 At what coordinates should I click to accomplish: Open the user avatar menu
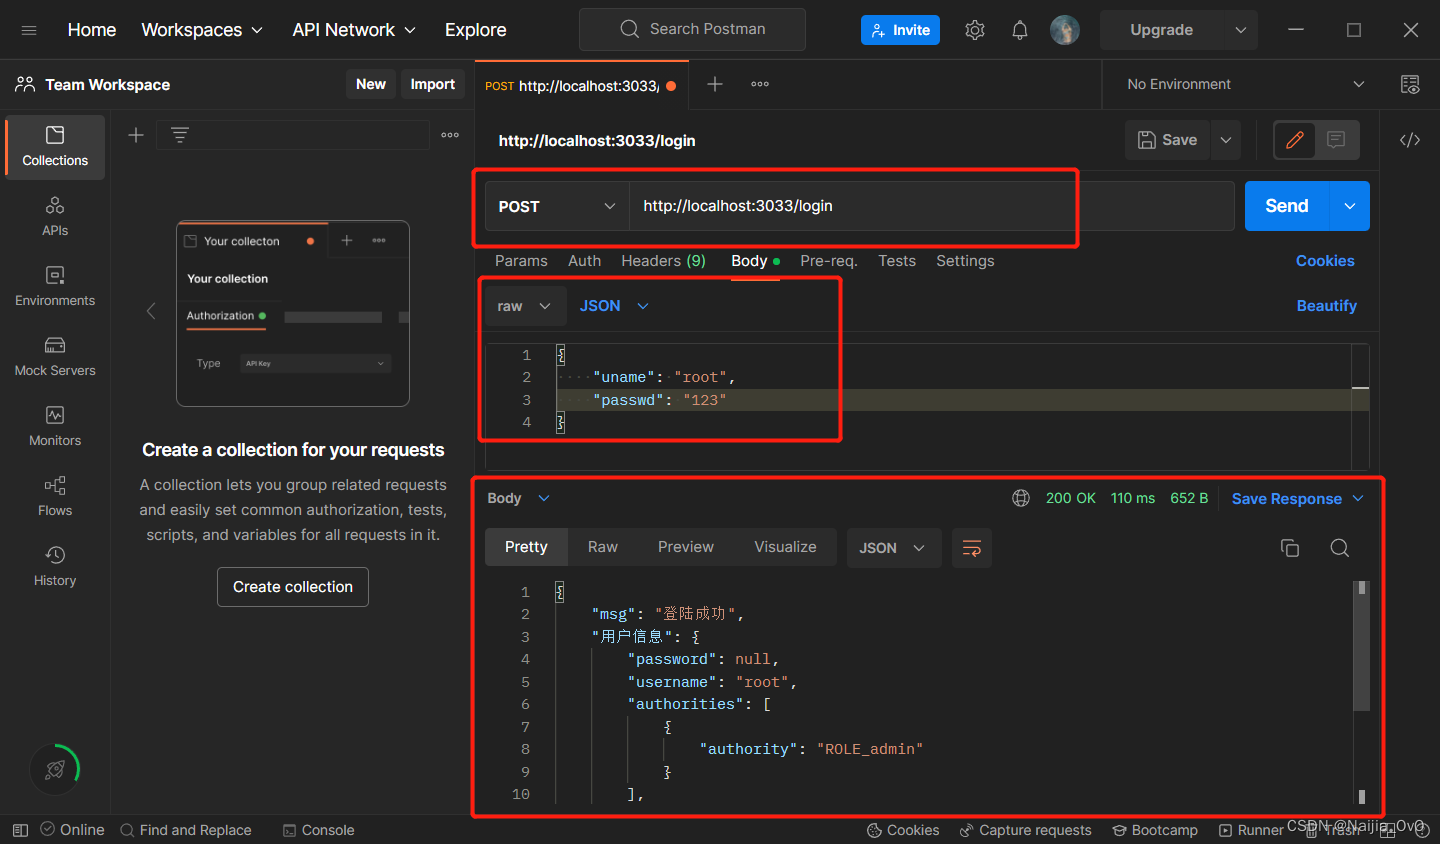pos(1065,30)
